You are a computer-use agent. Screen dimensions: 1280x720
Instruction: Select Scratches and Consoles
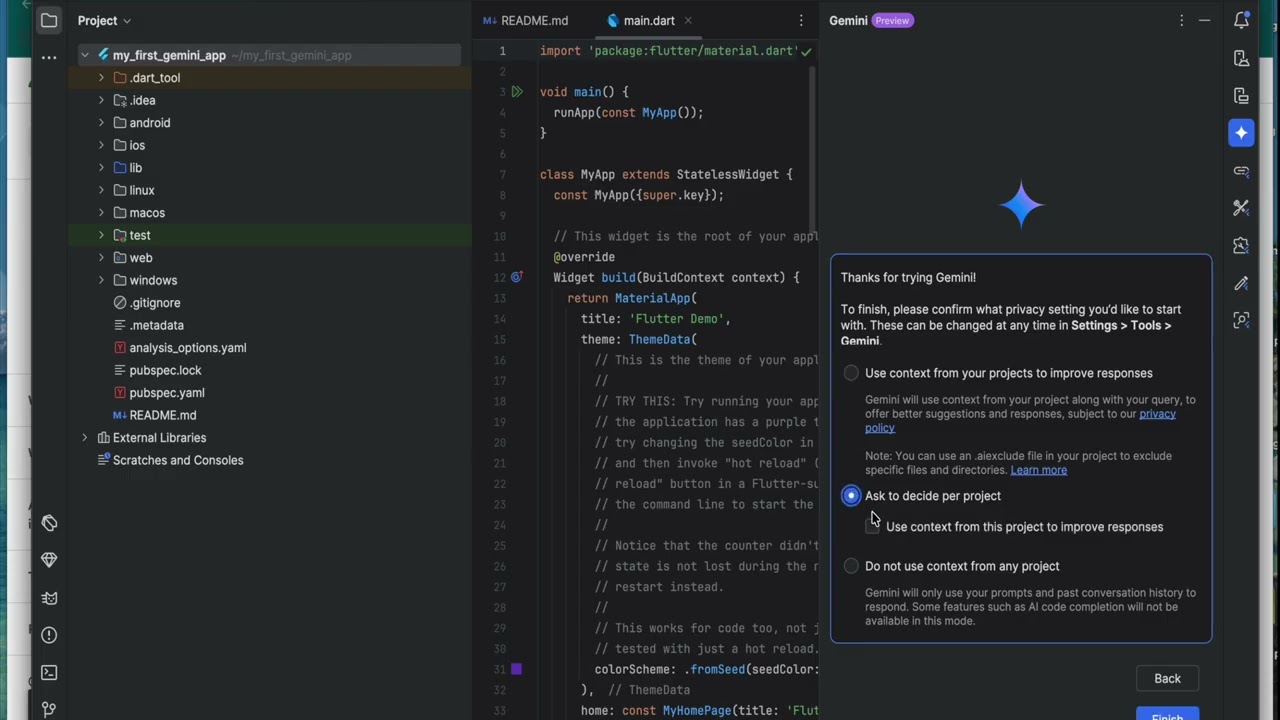178,460
